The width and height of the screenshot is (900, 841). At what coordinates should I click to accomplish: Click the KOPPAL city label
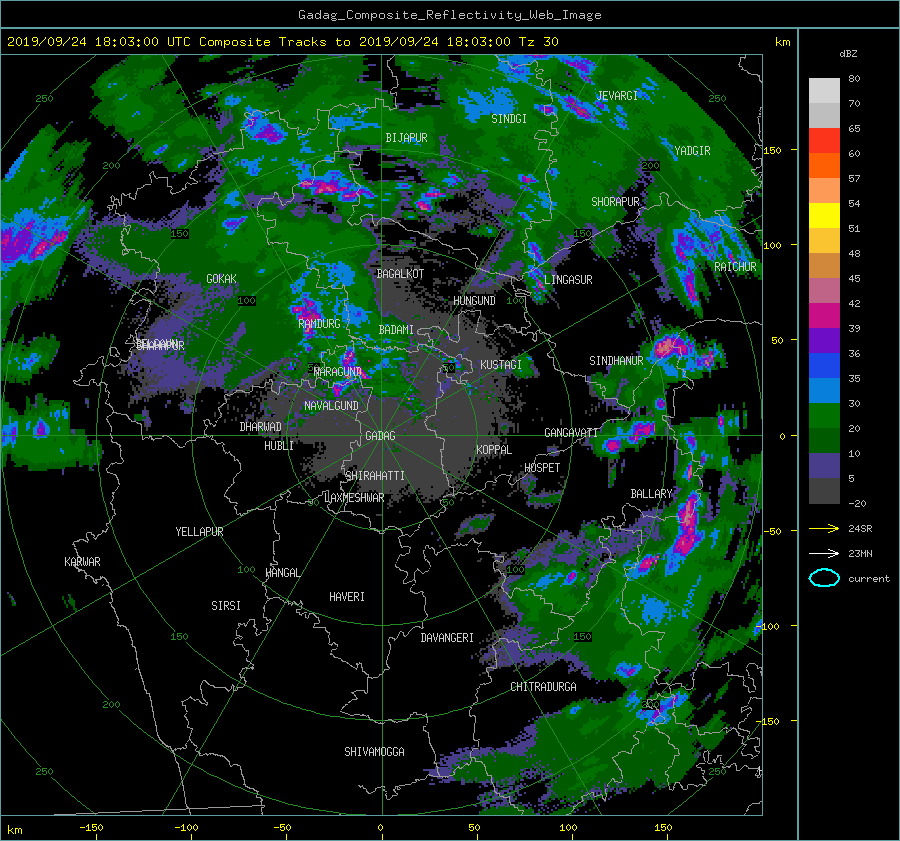point(494,450)
